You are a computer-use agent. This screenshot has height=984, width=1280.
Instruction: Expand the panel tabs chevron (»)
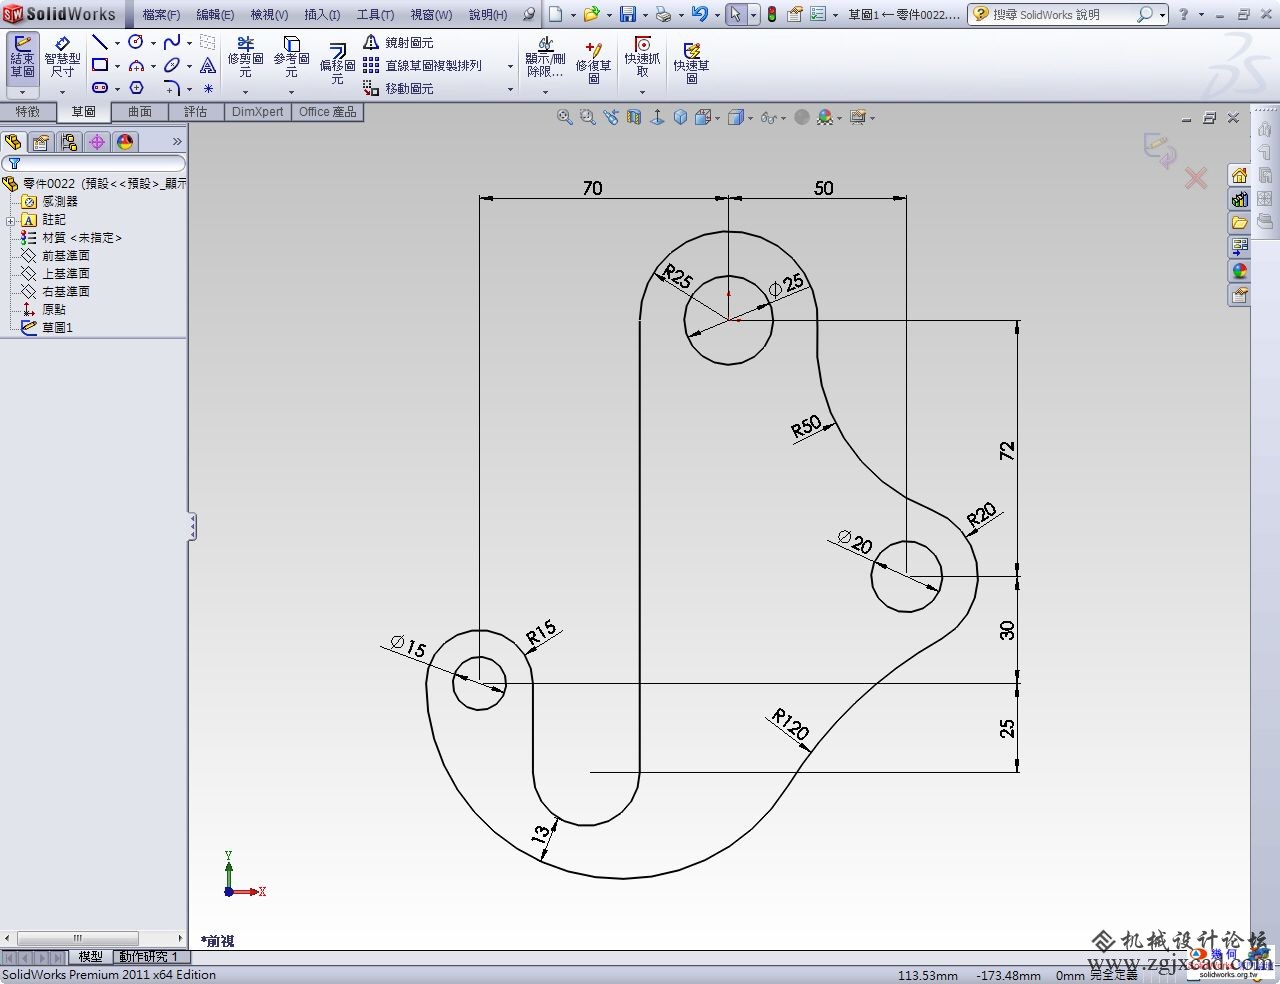tap(177, 142)
